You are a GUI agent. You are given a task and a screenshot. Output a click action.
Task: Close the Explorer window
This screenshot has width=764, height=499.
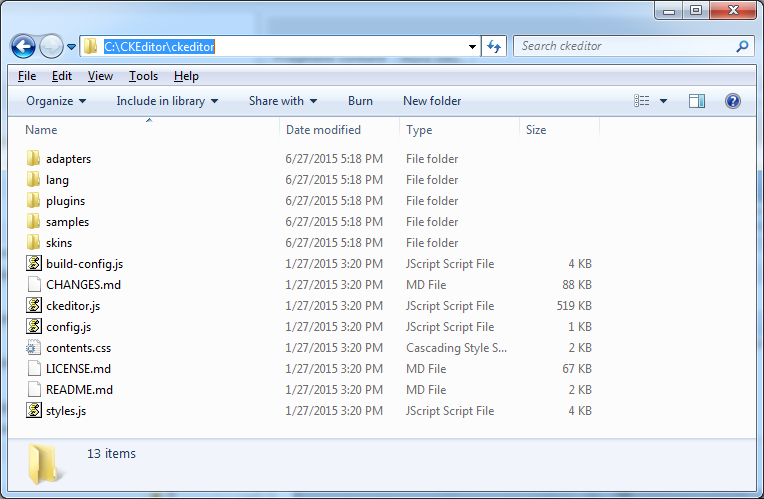pos(733,10)
